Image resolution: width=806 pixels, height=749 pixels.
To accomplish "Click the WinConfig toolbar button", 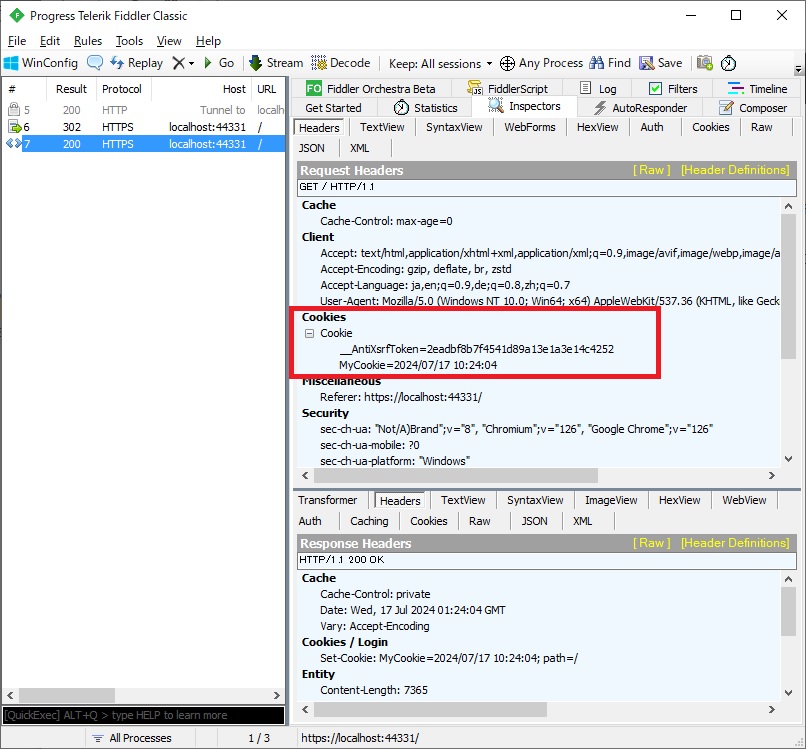I will click(x=41, y=63).
